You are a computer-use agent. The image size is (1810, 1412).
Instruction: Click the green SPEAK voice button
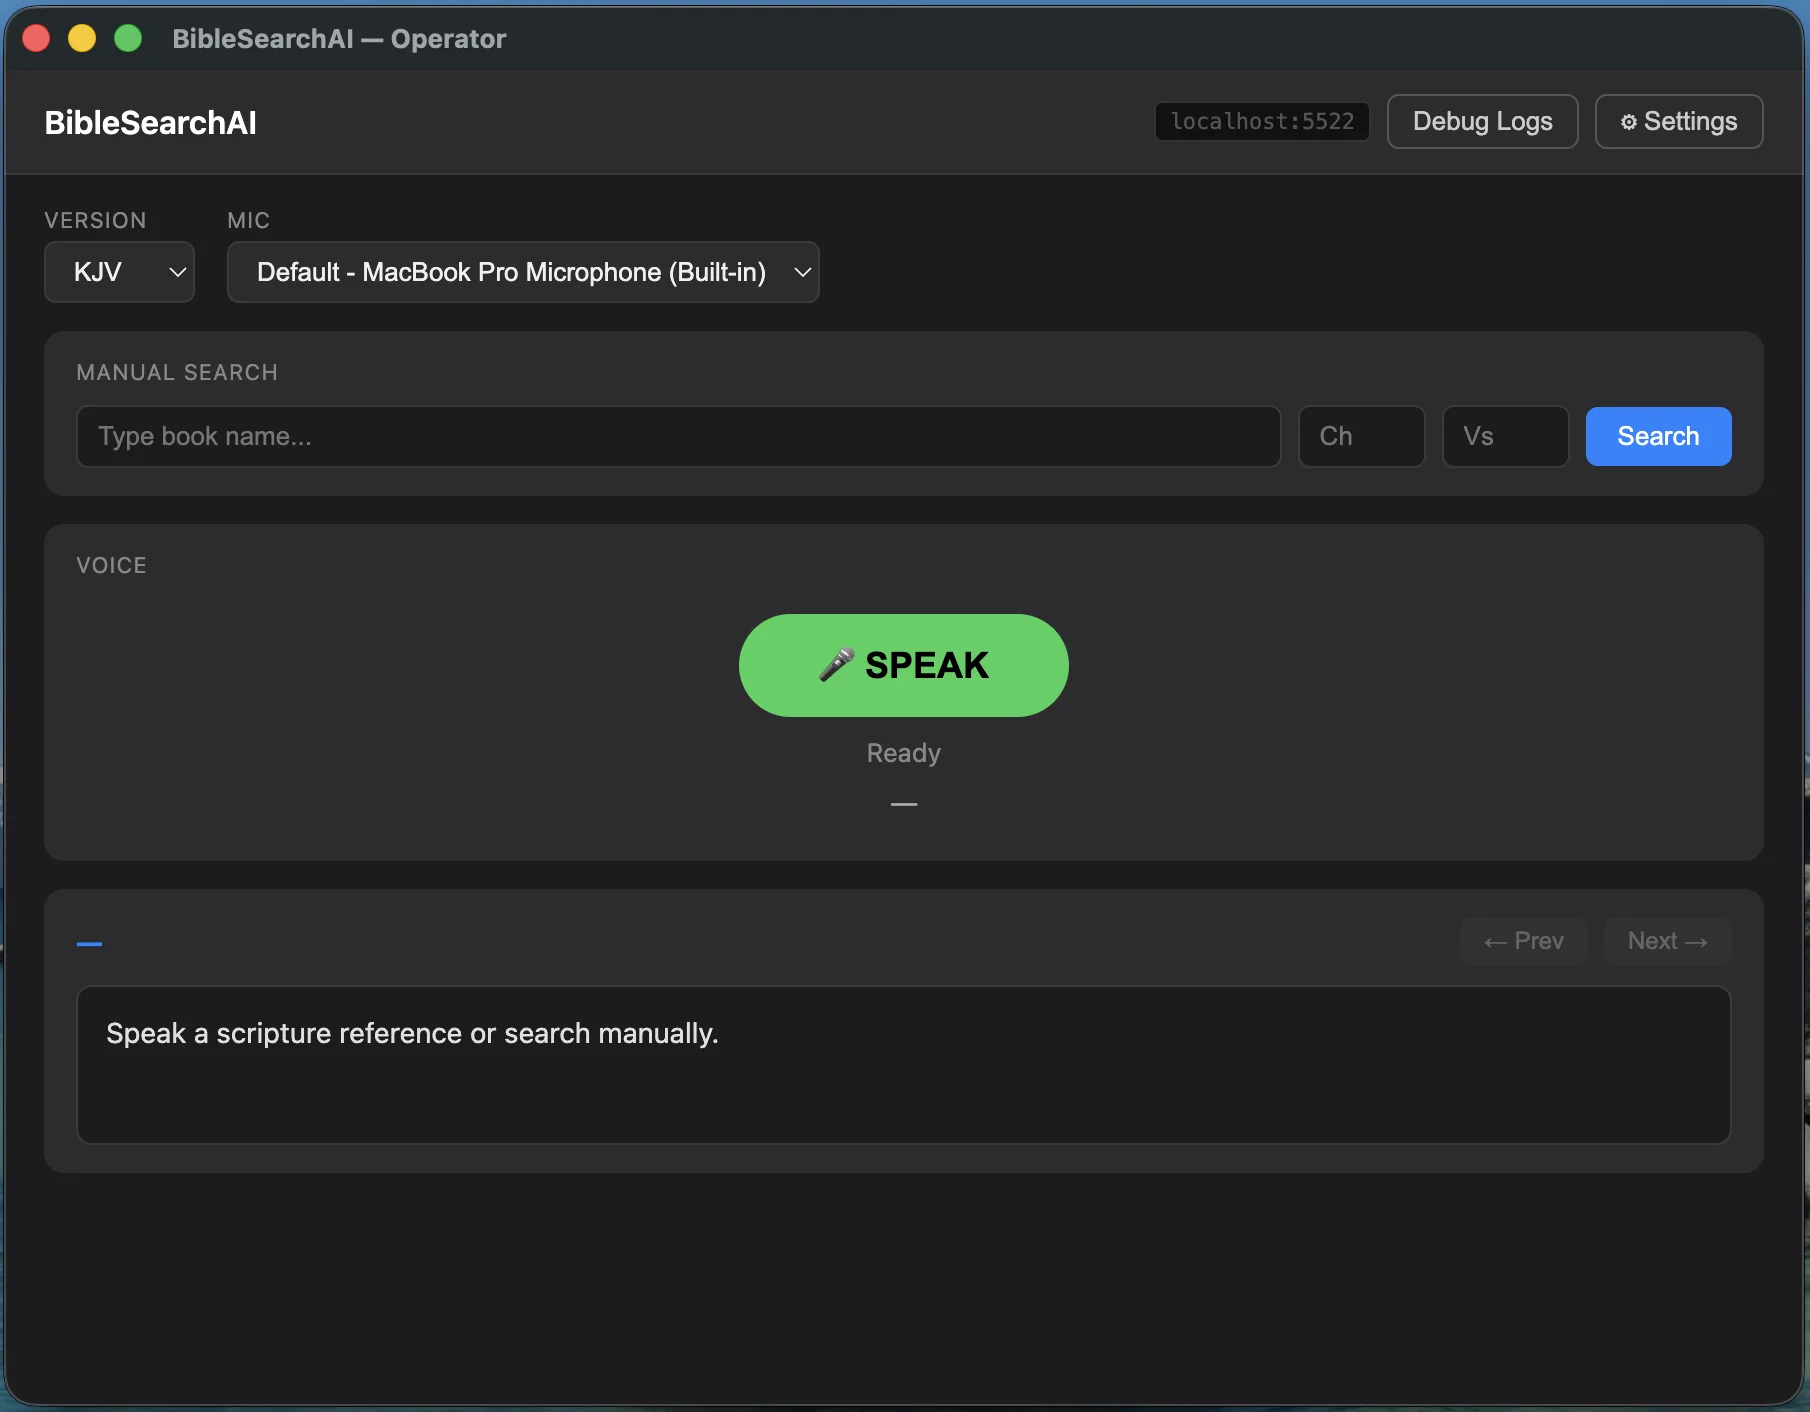coord(902,665)
